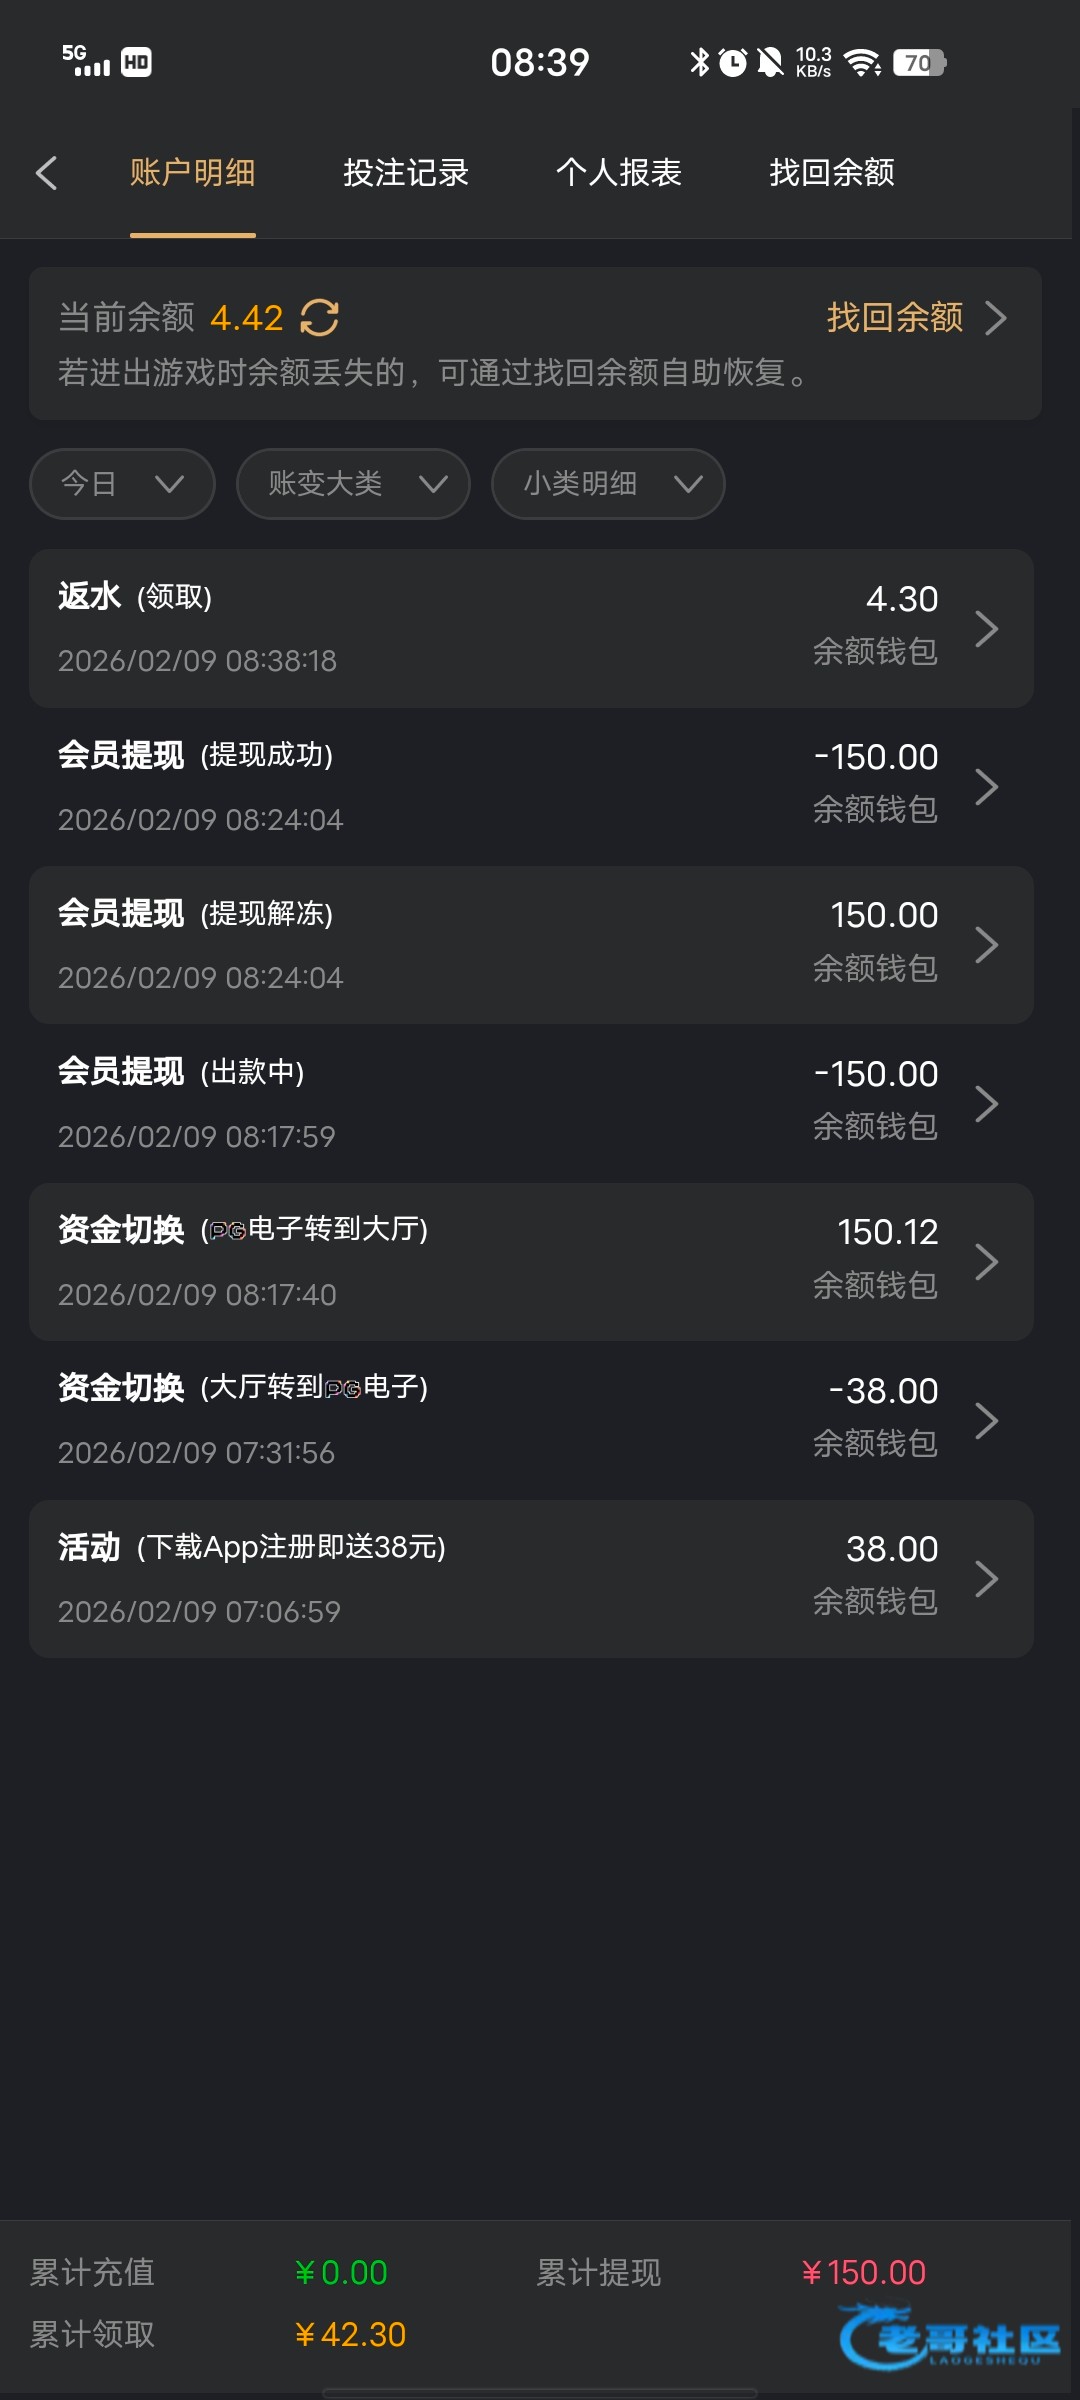Open the 返水 (领取) 4.30 record
The image size is (1080, 2400).
coord(531,628)
